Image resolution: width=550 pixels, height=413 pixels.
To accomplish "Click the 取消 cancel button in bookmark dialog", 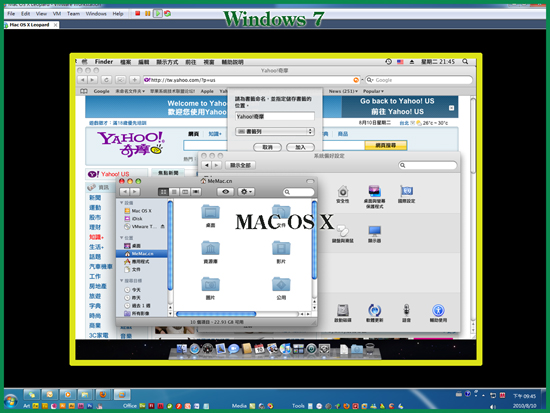I will pyautogui.click(x=267, y=147).
